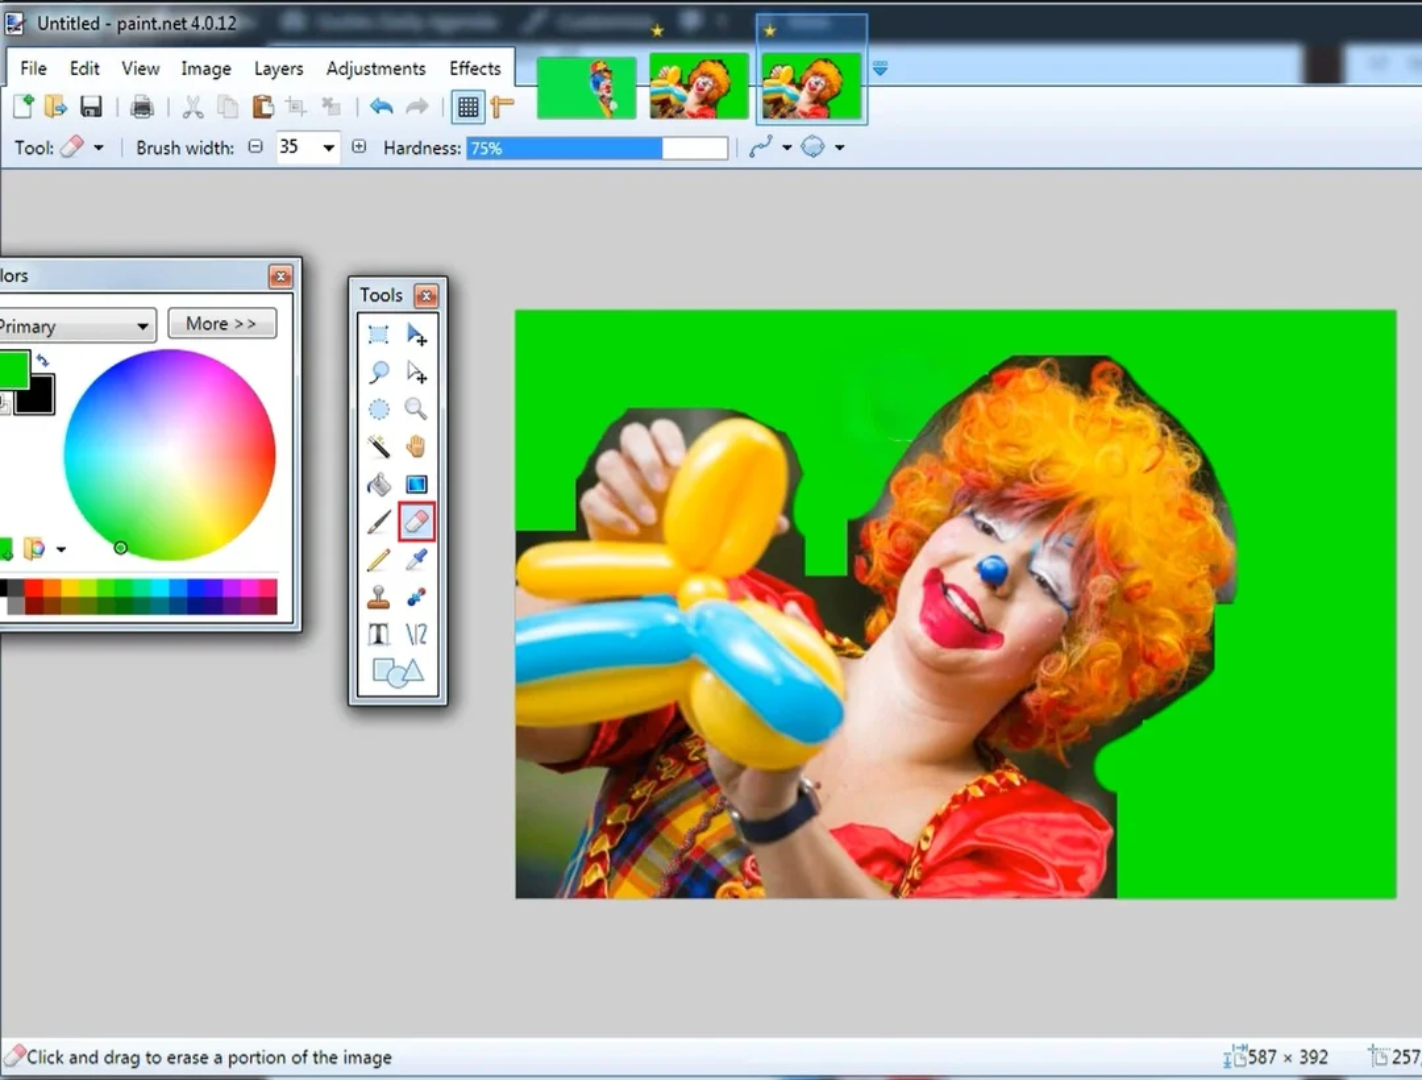
Task: Select the Lasso Select tool
Action: coord(379,372)
